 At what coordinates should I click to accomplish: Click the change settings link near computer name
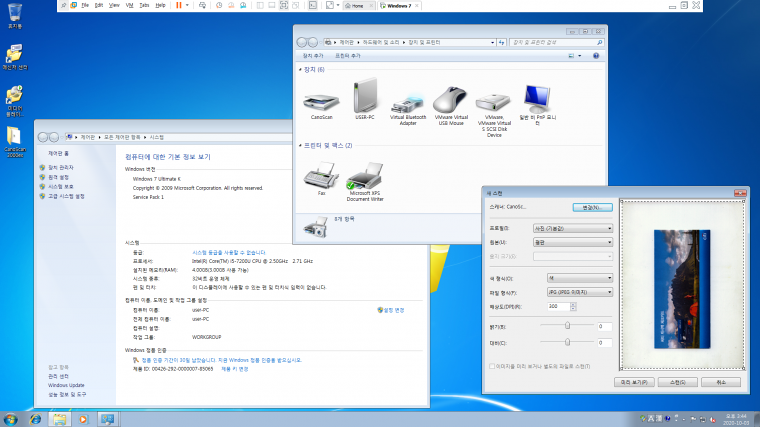point(394,310)
